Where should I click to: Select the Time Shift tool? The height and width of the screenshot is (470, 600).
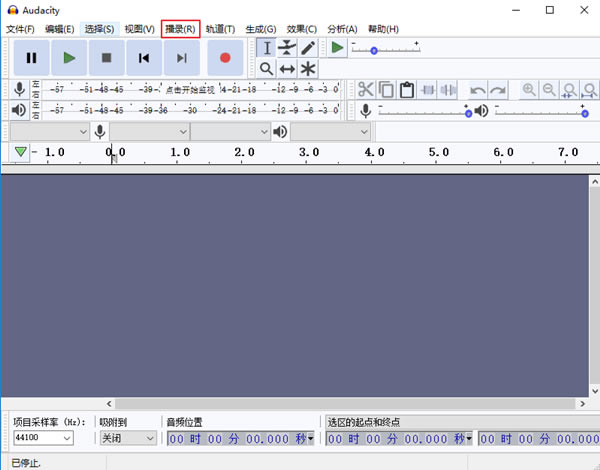click(x=287, y=68)
